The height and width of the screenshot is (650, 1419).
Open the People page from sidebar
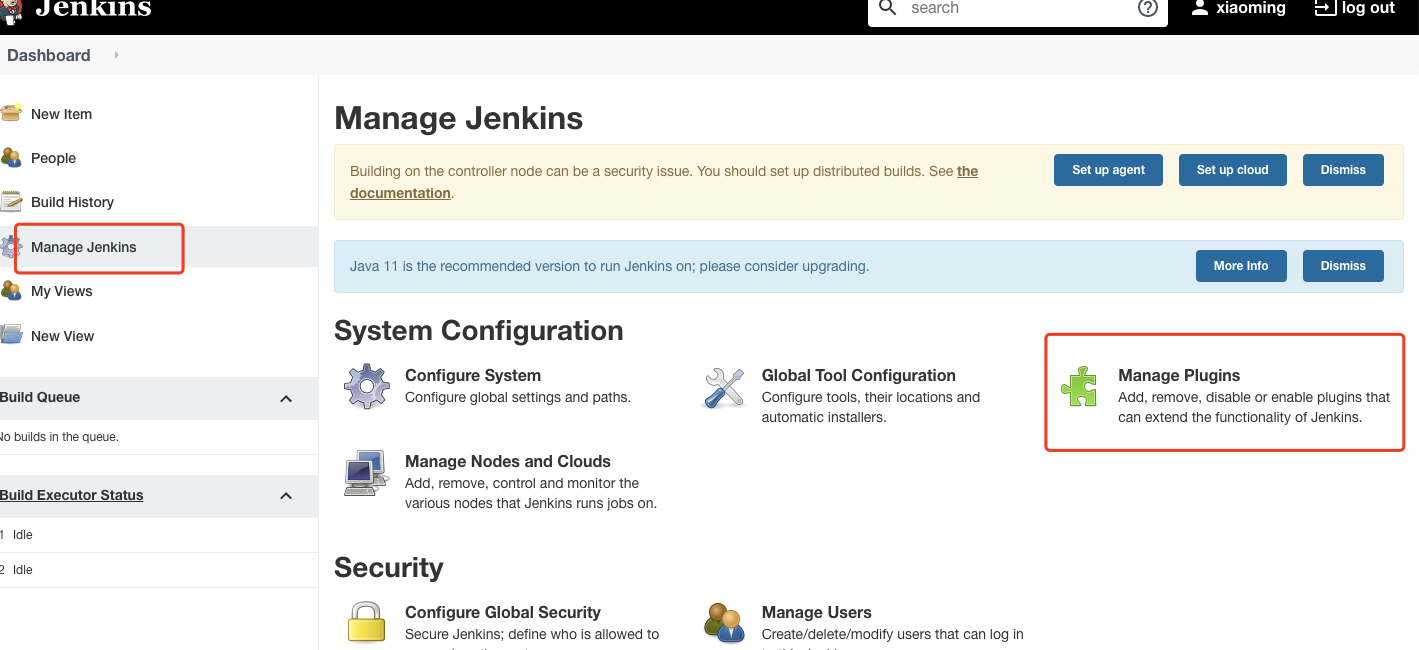pyautogui.click(x=53, y=157)
